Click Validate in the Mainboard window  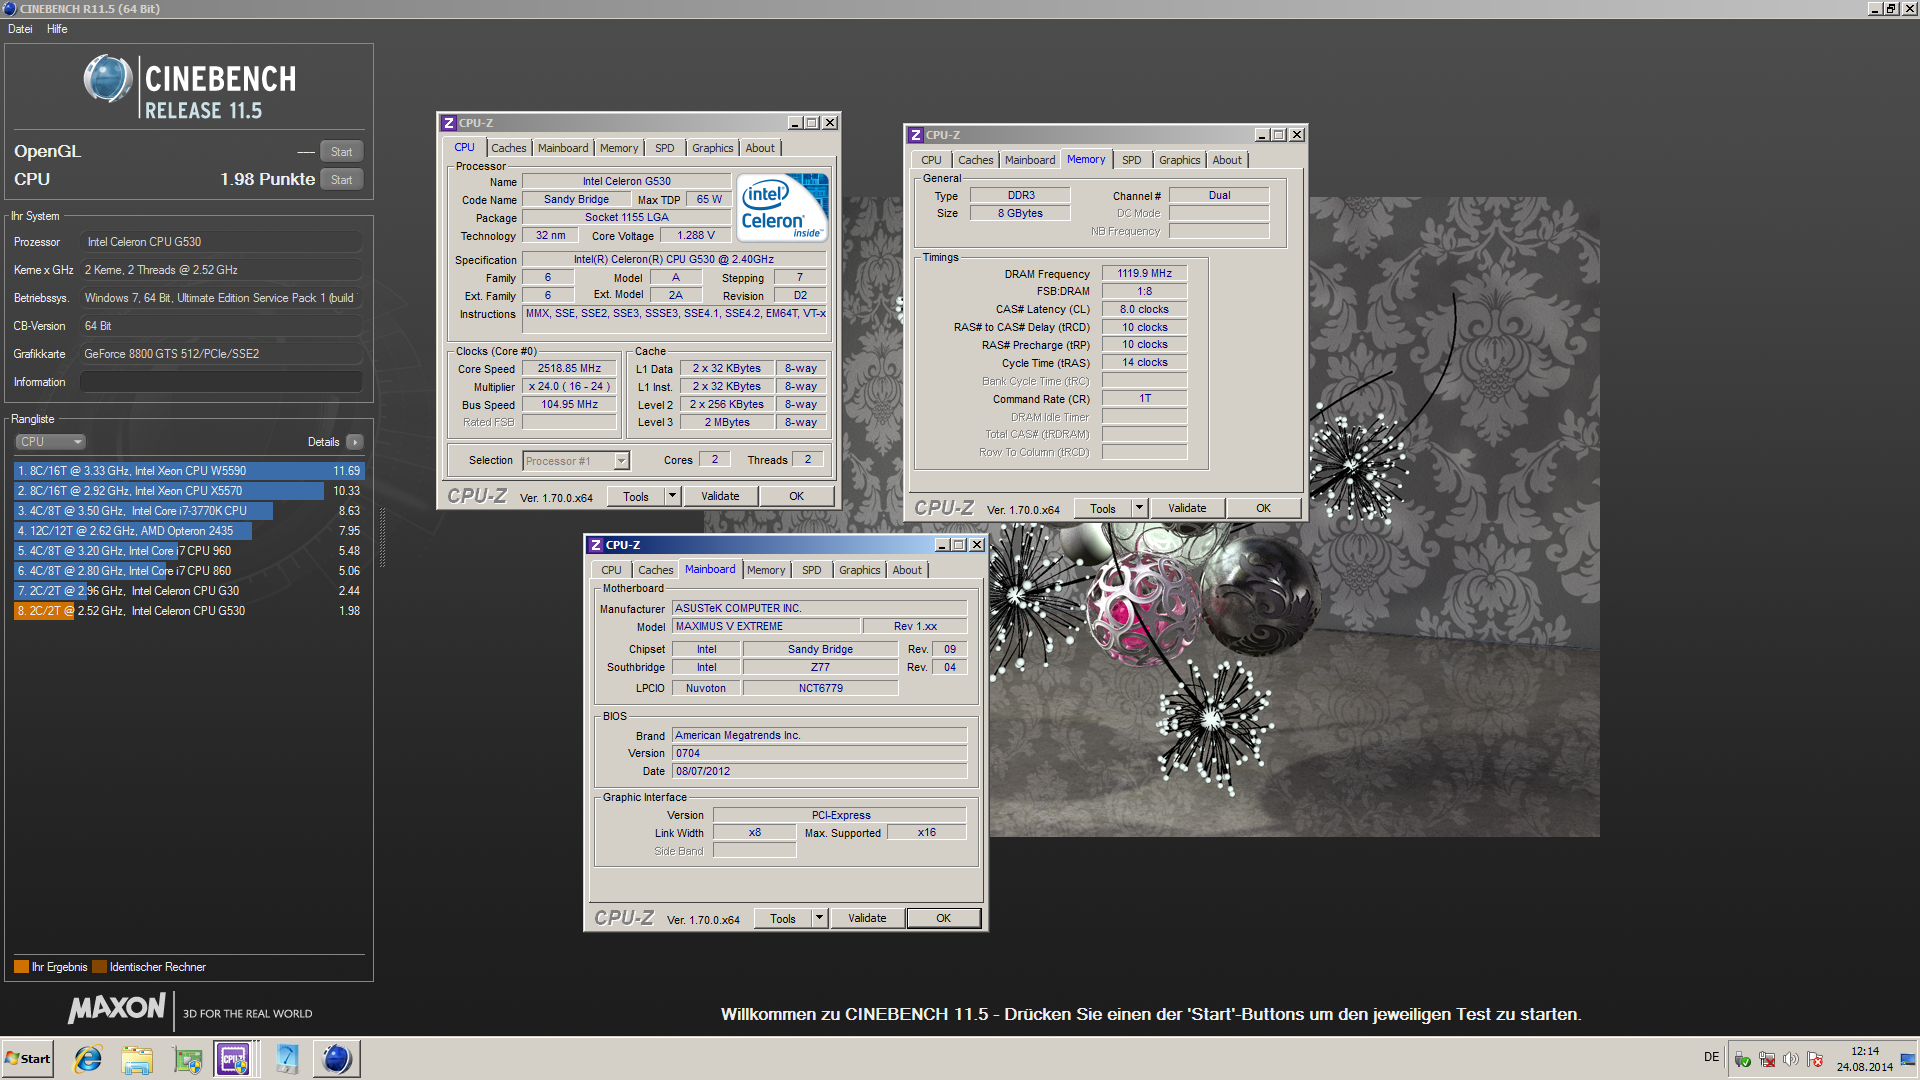point(867,919)
